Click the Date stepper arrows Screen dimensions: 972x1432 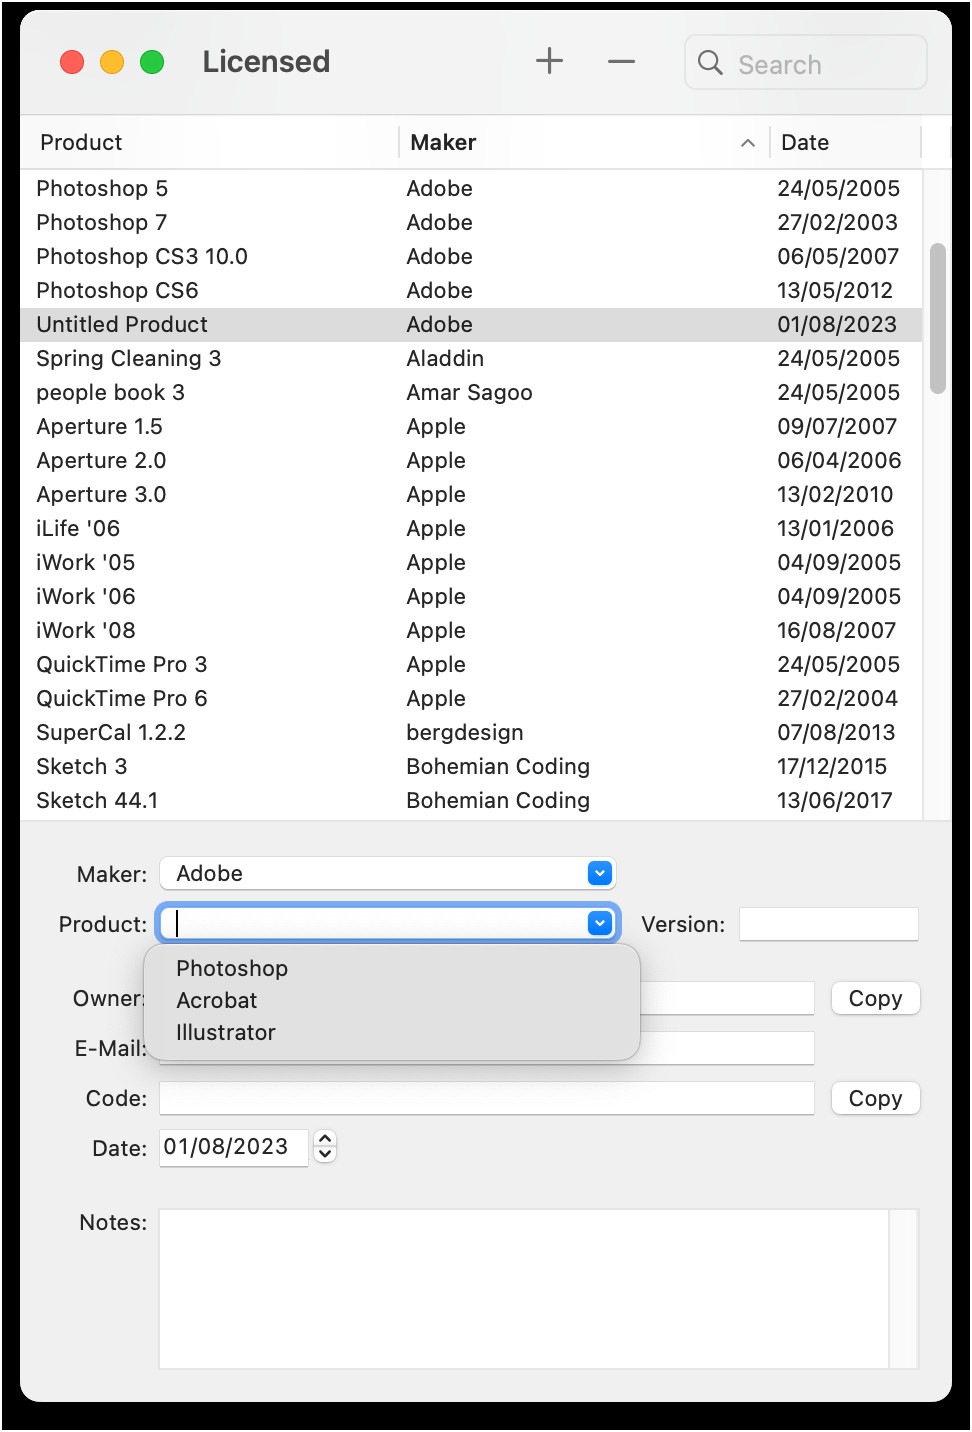(x=325, y=1146)
